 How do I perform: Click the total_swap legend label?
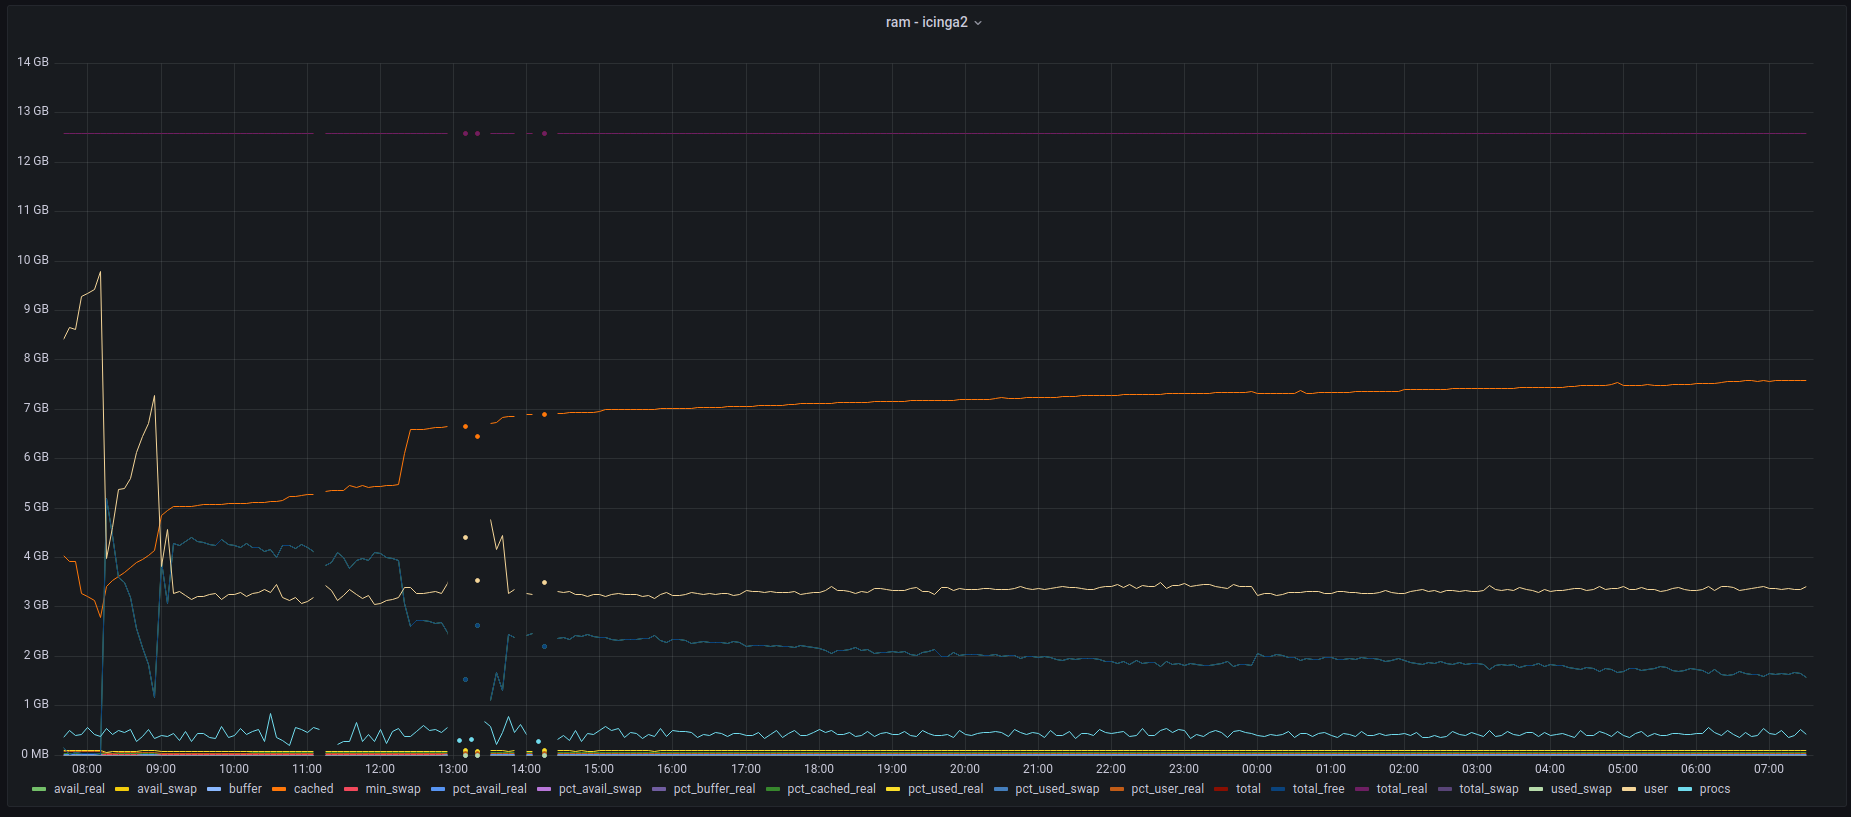pyautogui.click(x=1489, y=789)
